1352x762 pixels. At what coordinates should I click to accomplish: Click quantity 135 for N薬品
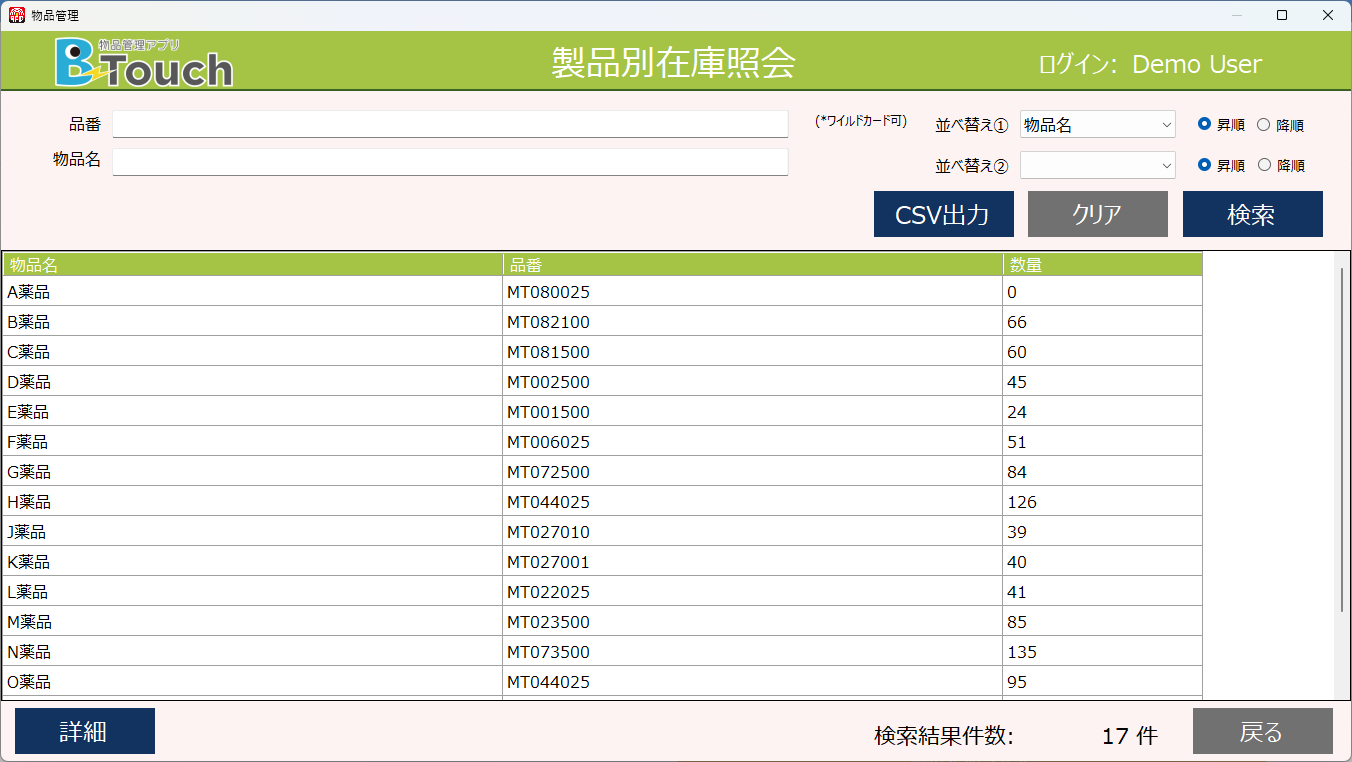1022,652
